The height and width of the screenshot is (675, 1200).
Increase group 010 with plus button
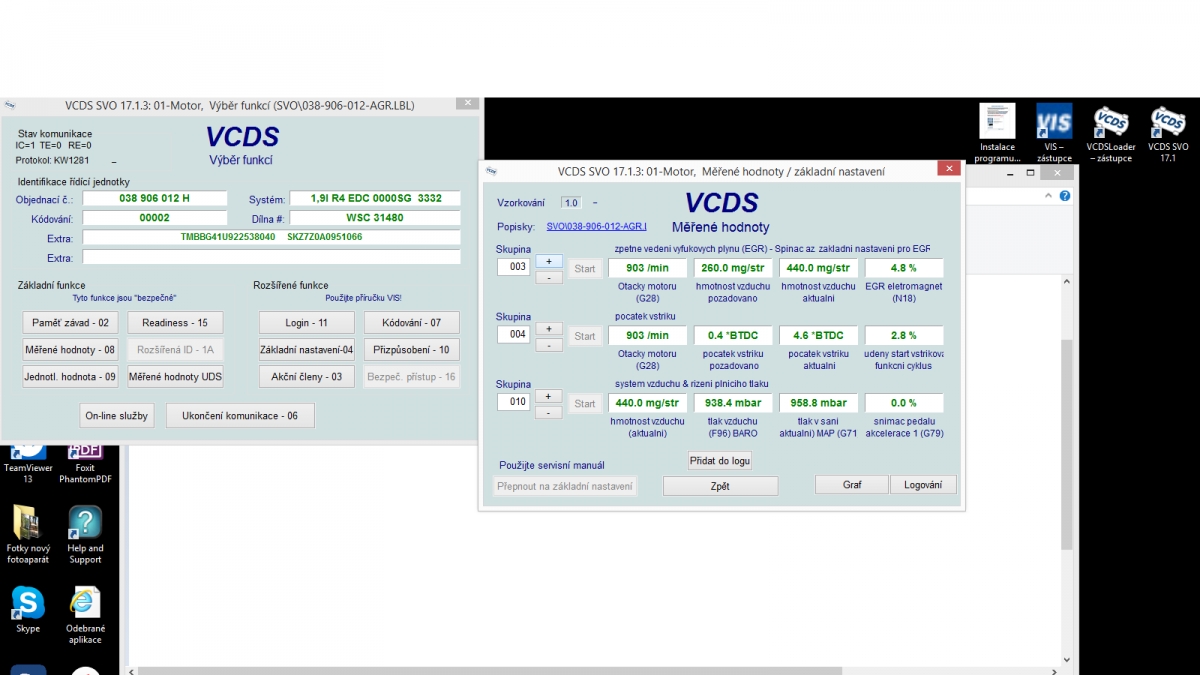pyautogui.click(x=548, y=396)
